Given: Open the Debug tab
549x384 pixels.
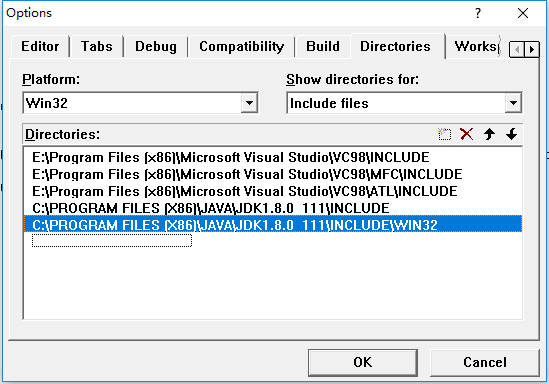Looking at the screenshot, I should coord(156,47).
